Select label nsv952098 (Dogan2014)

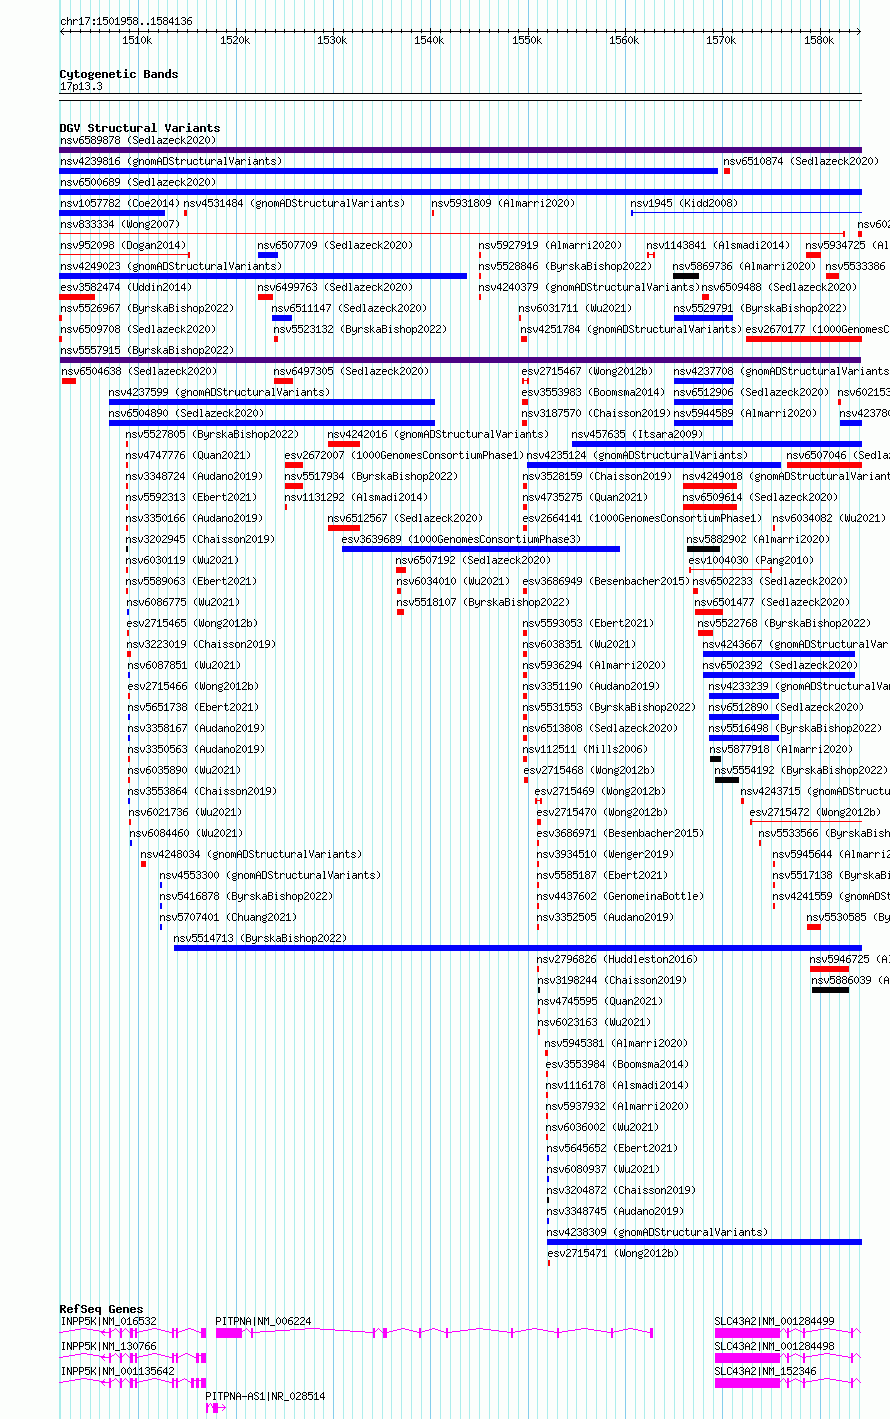point(123,245)
